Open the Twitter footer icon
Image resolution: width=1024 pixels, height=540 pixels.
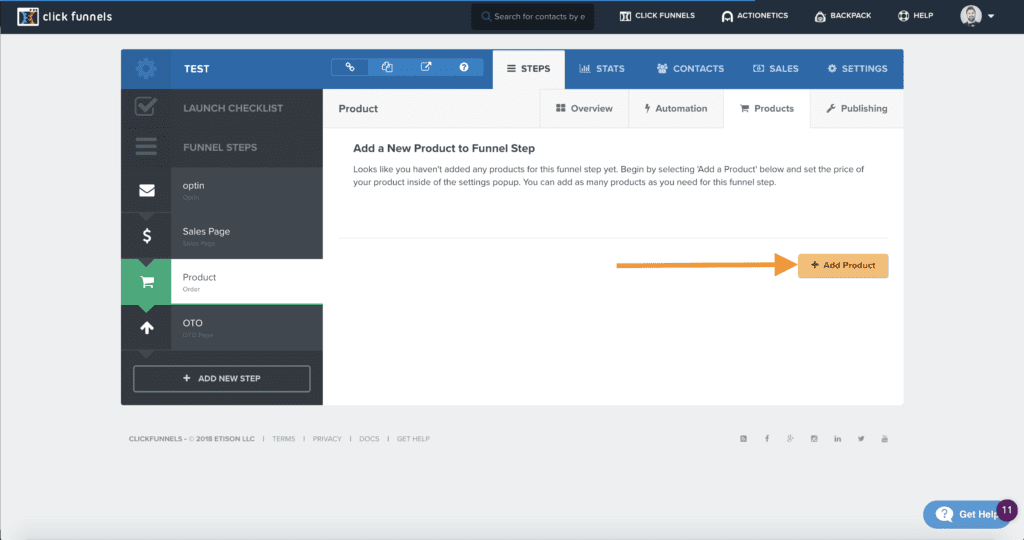click(x=861, y=439)
